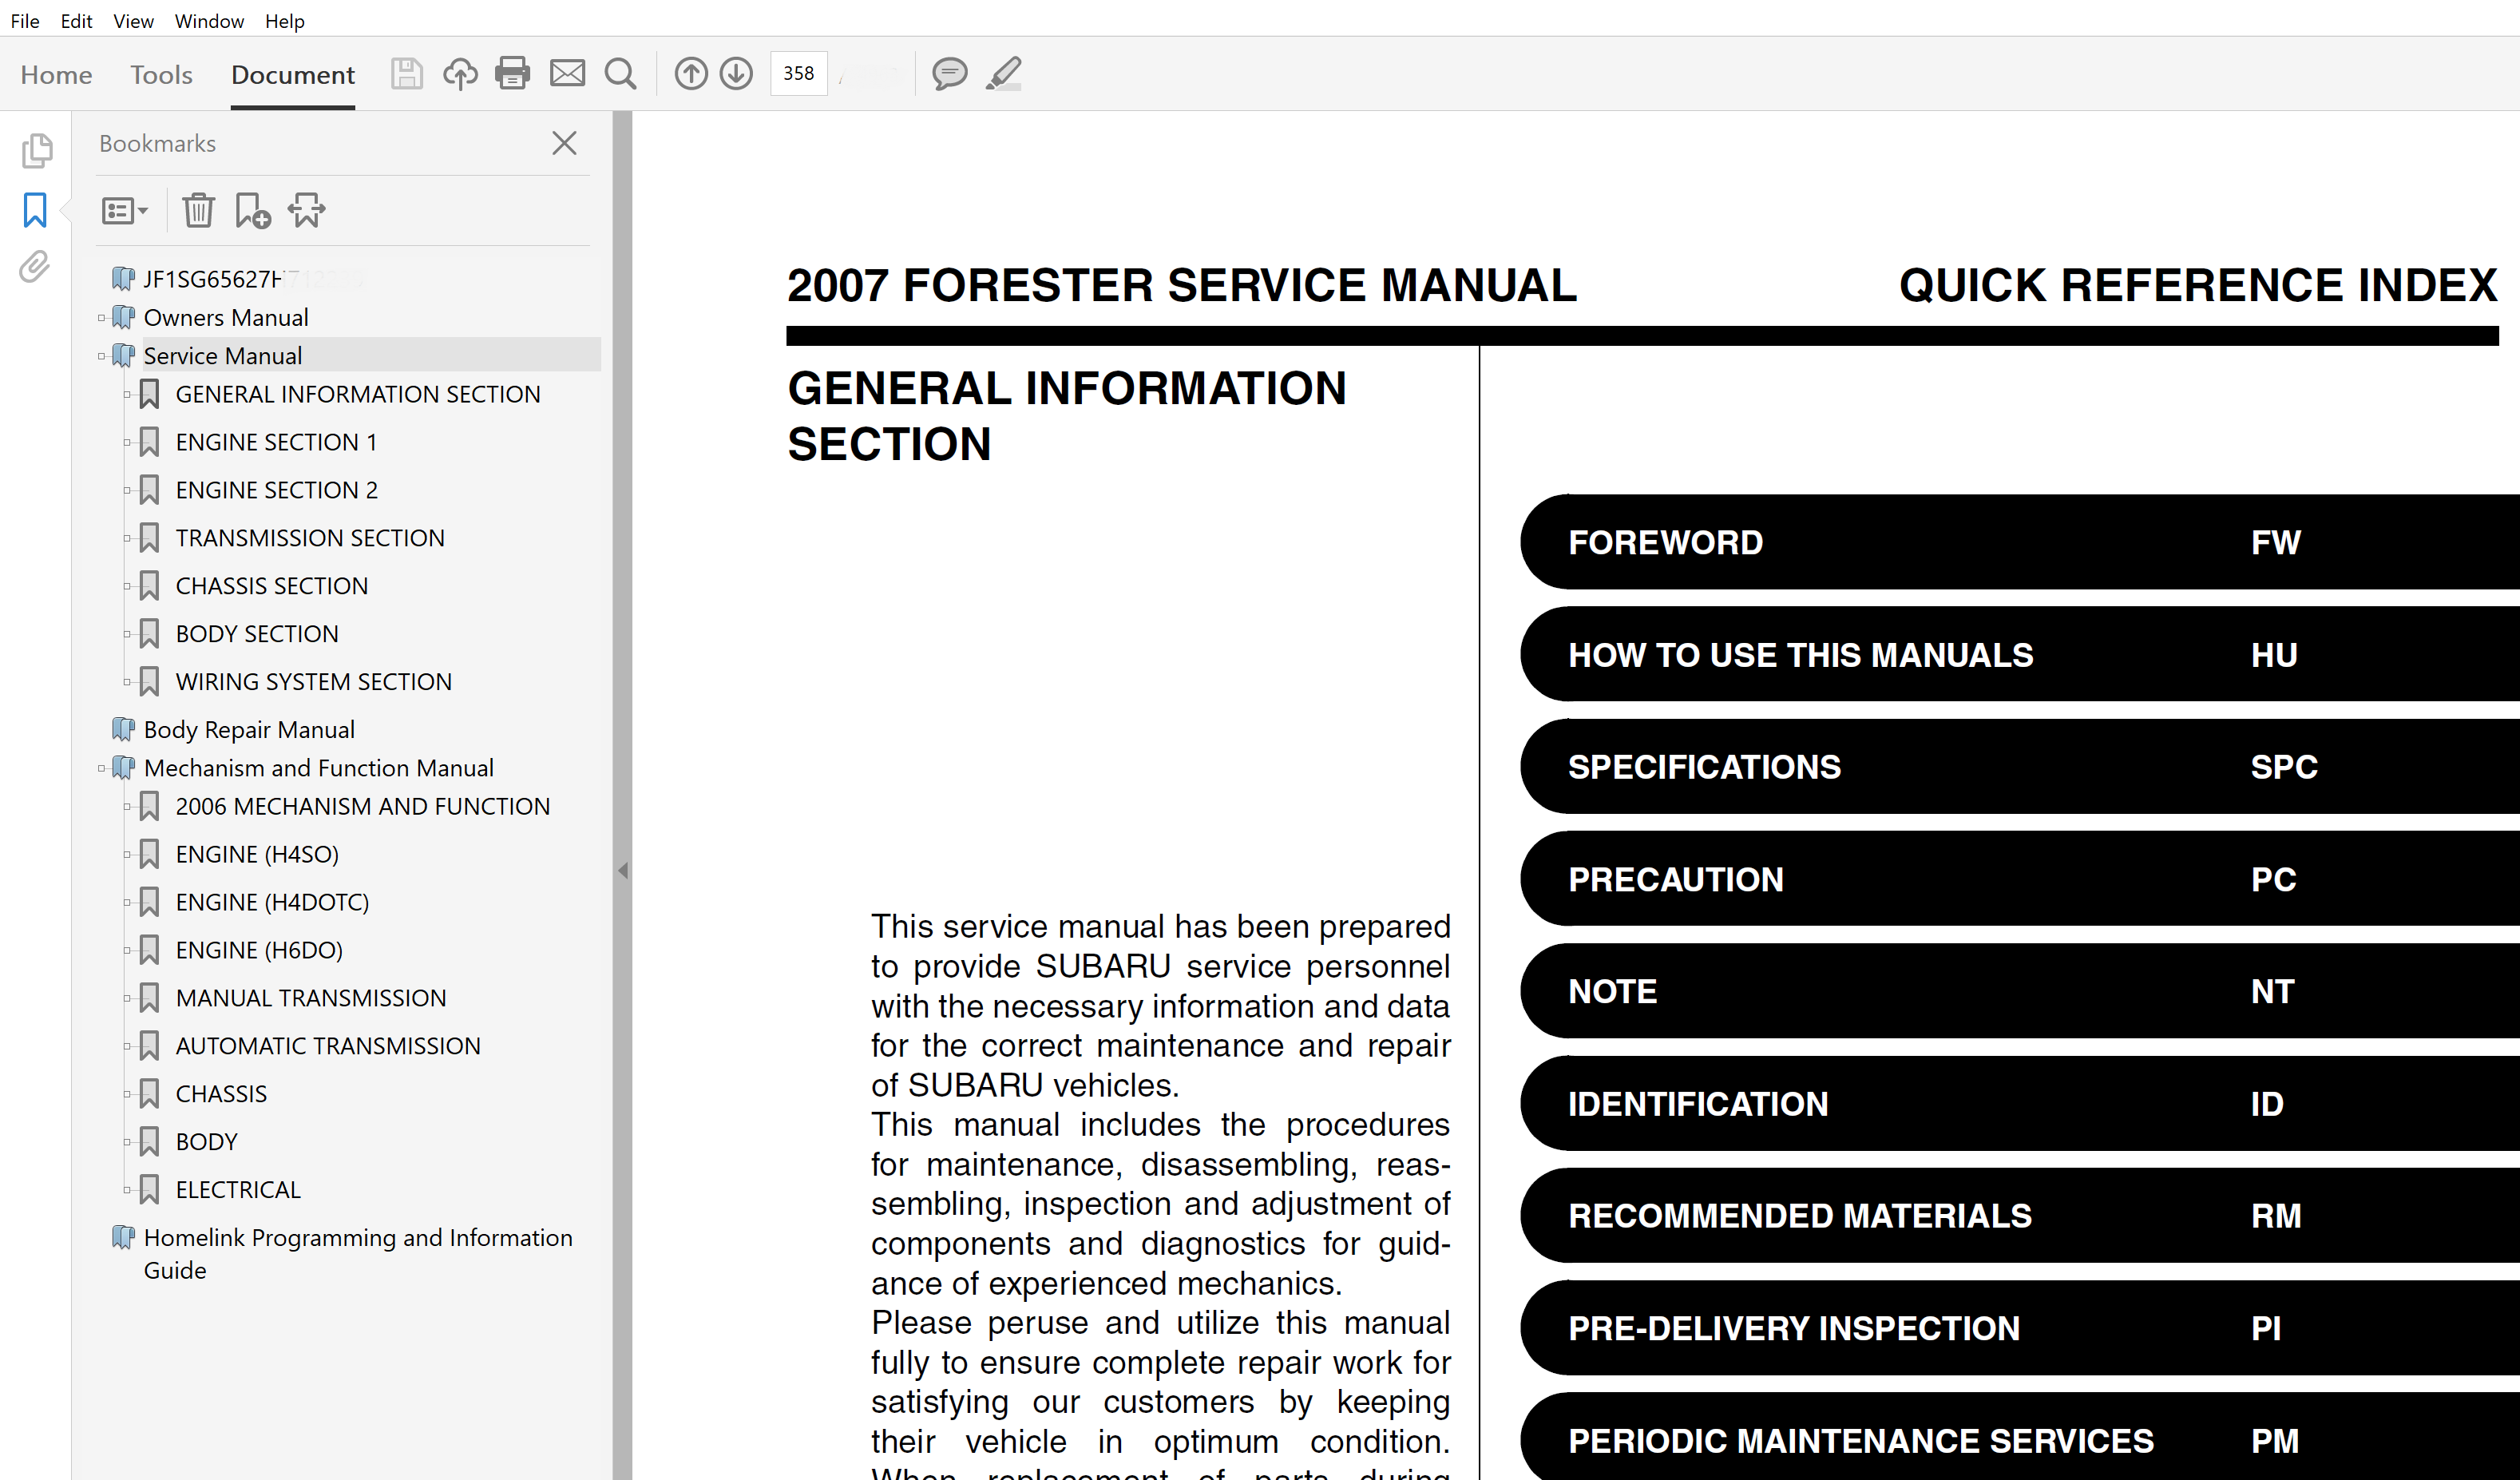Toggle the Page Thumbnails panel
Viewport: 2520px width, 1480px height.
[x=37, y=150]
